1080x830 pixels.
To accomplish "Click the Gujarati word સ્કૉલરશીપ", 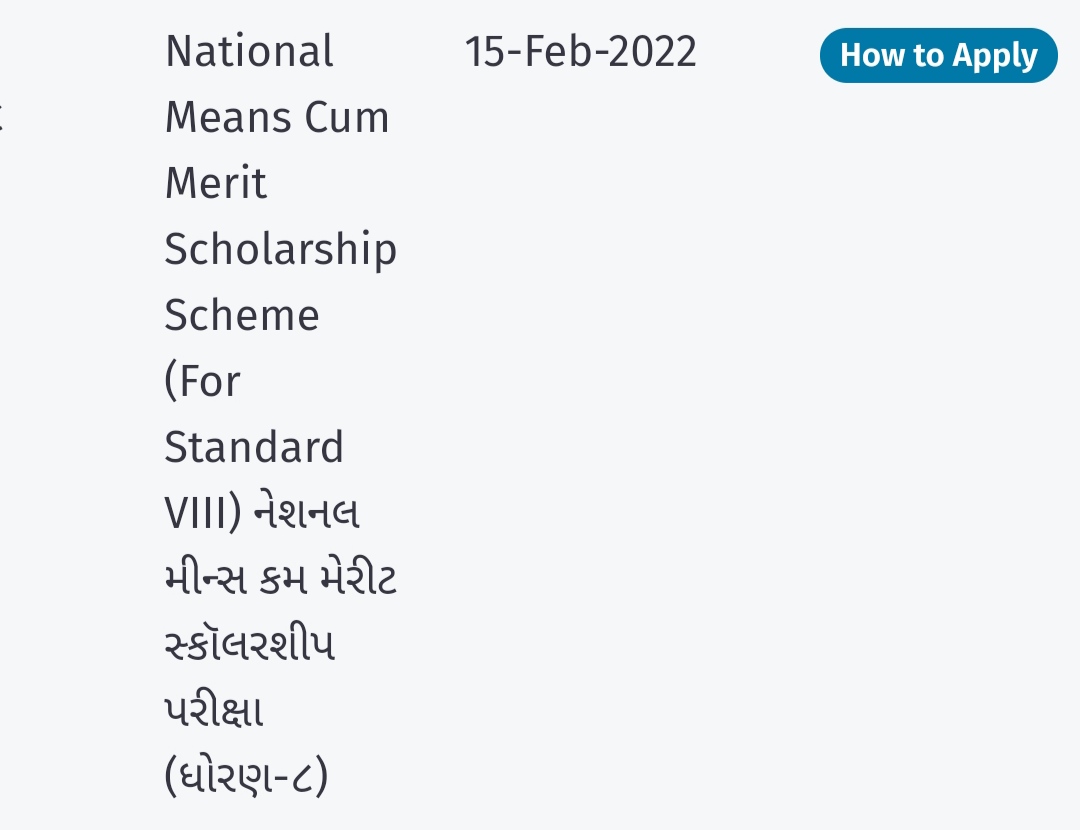I will coord(249,646).
